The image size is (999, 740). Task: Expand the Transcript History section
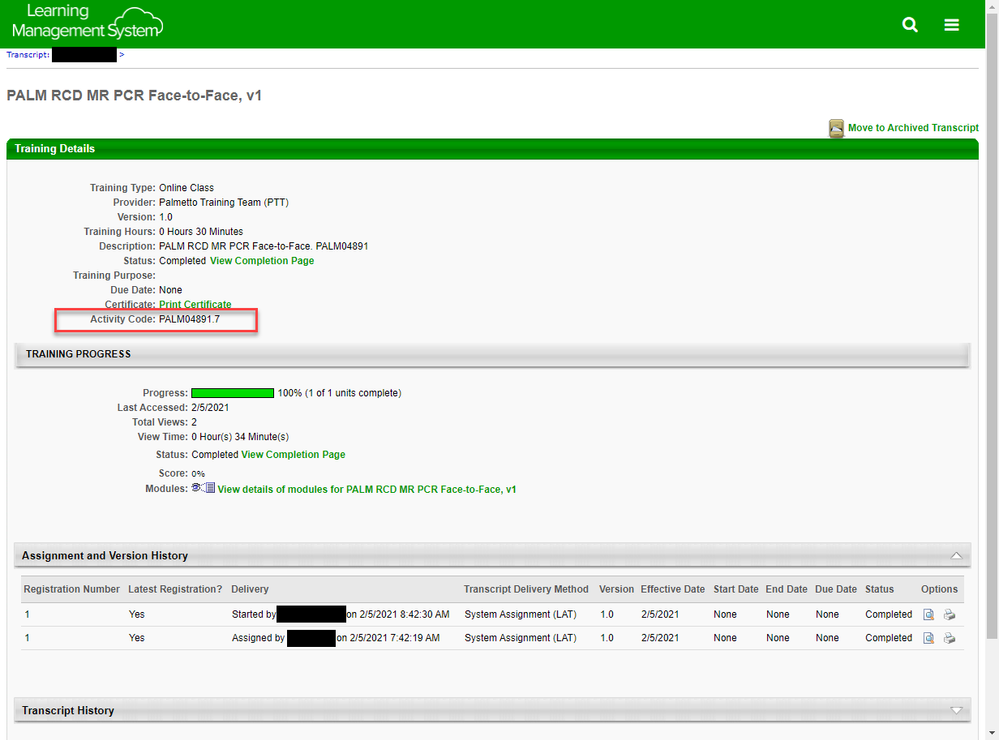click(956, 710)
